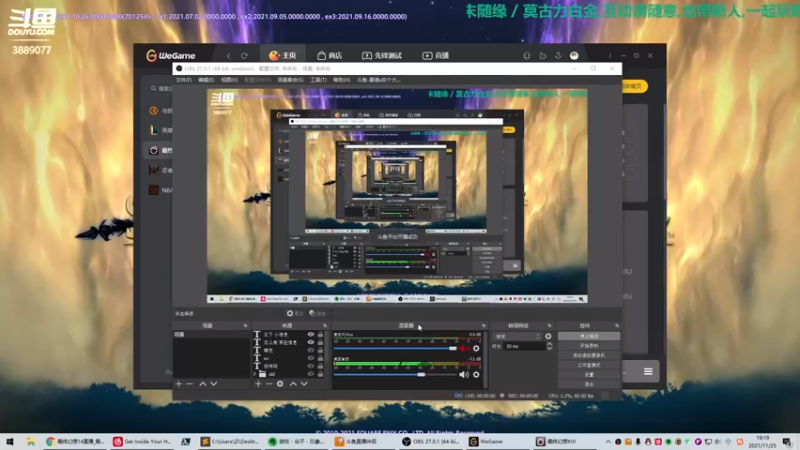Open the NBA game in WeGame sidebar
Image resolution: width=800 pixels, height=450 pixels.
(160, 190)
